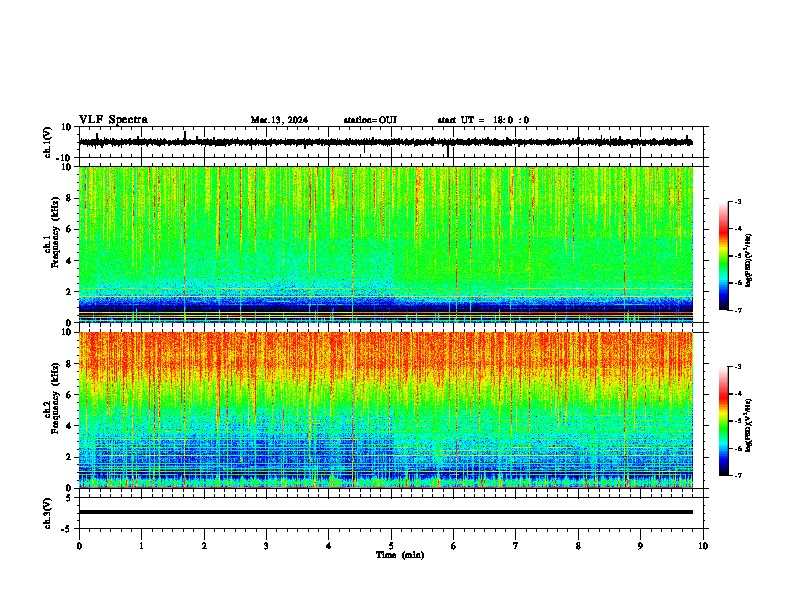The image size is (792, 612).
Task: Click the ch.2 "Frequency (kHz)" axis label
Action: [x=55, y=398]
